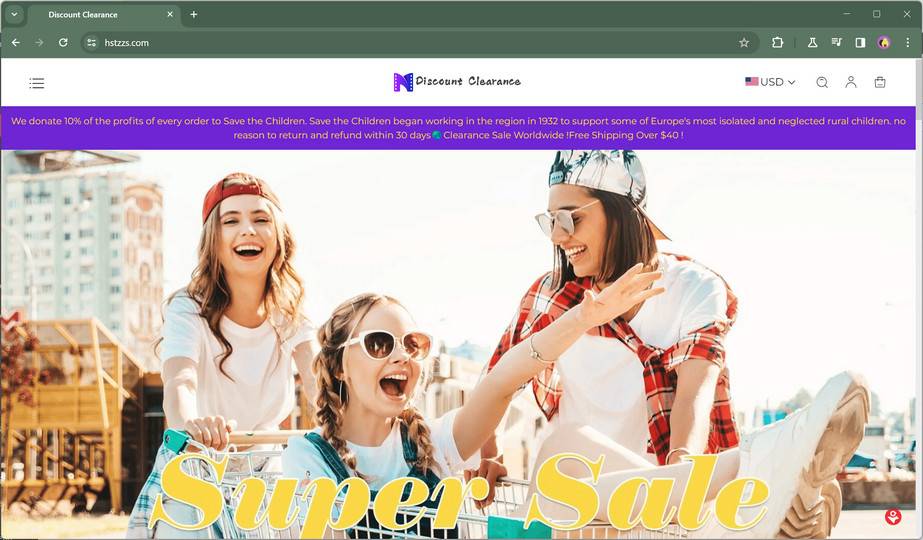Expand the tab search dropdown arrow
The width and height of the screenshot is (923, 540).
tap(14, 14)
